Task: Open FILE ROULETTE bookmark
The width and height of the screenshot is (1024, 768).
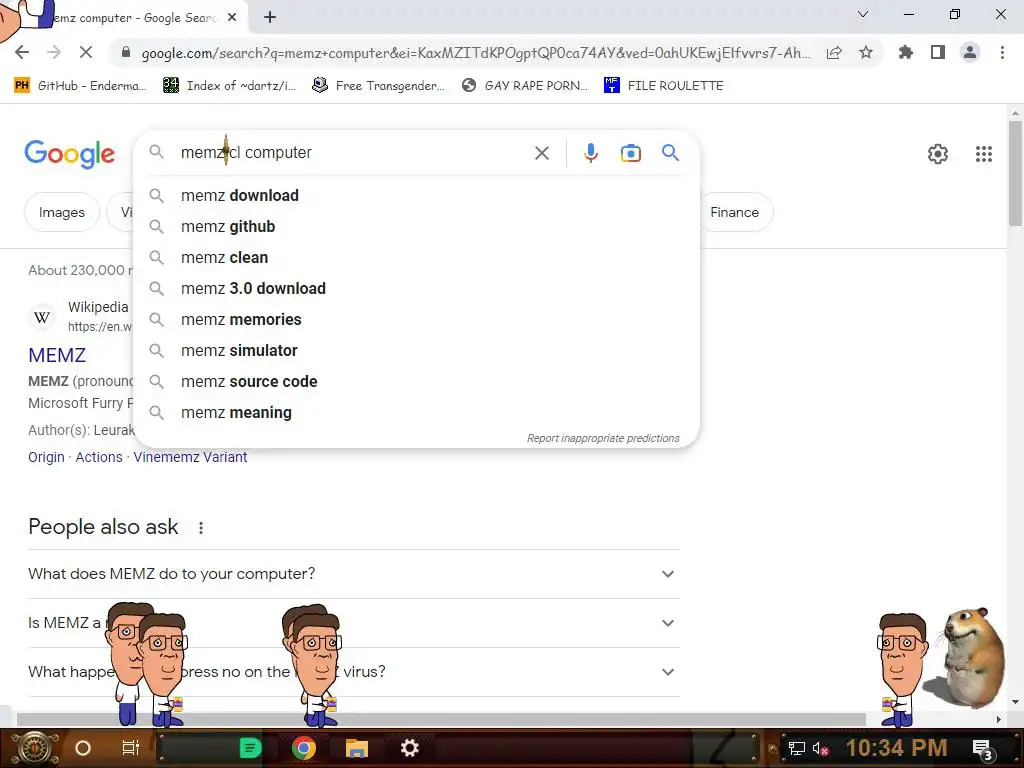Action: coord(664,86)
